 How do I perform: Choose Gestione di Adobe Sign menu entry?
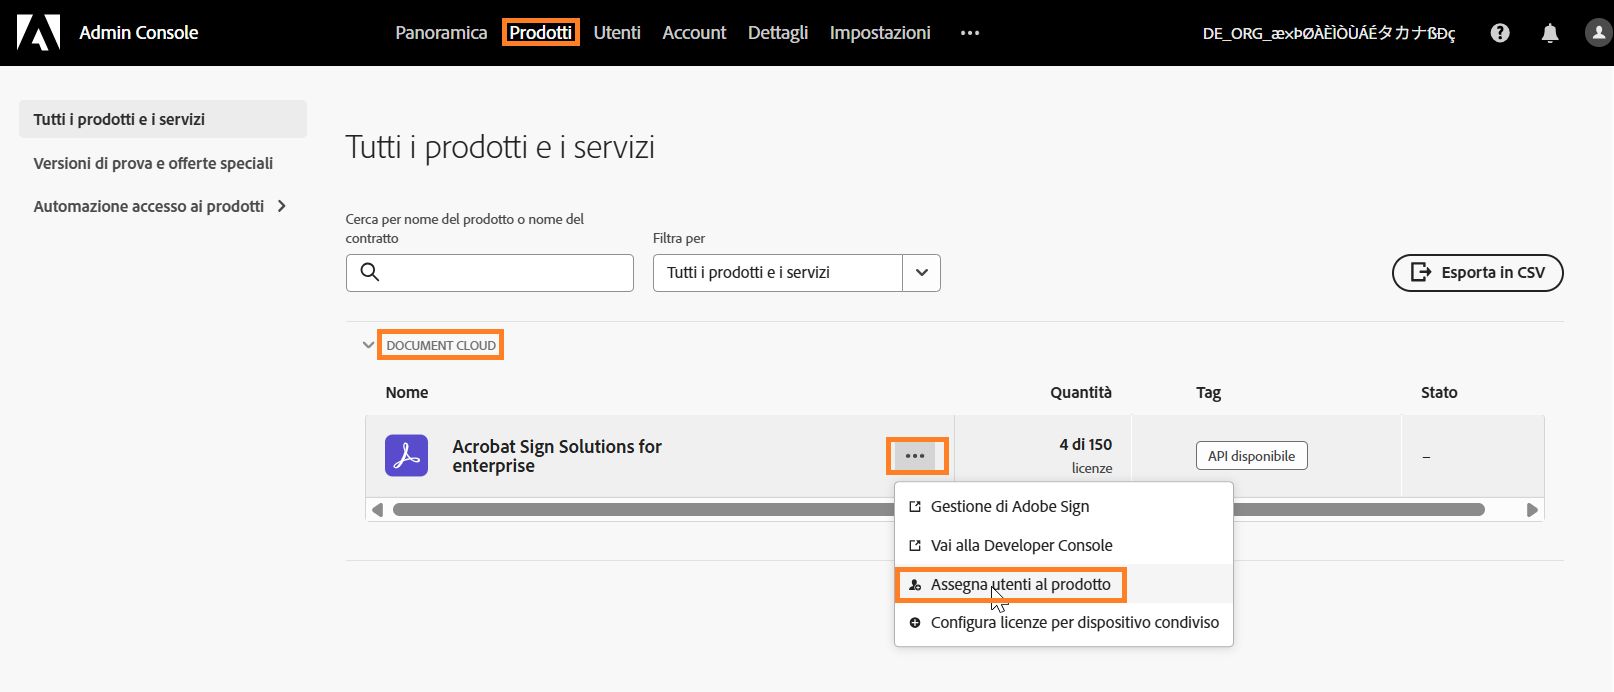click(1064, 507)
